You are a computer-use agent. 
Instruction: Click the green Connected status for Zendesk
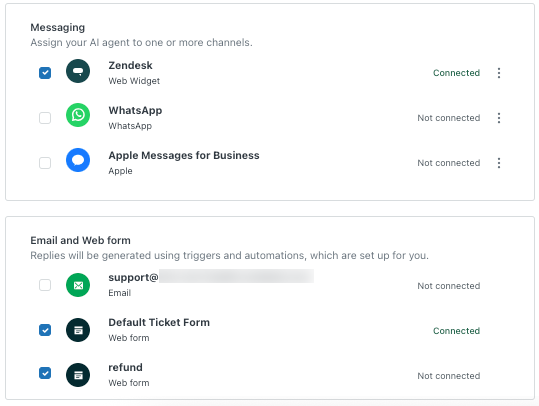(456, 73)
